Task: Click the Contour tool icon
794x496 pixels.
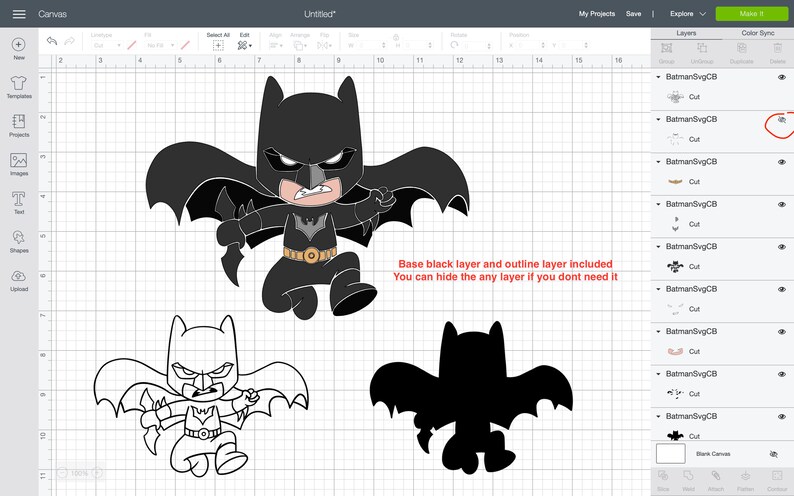Action: tap(777, 476)
